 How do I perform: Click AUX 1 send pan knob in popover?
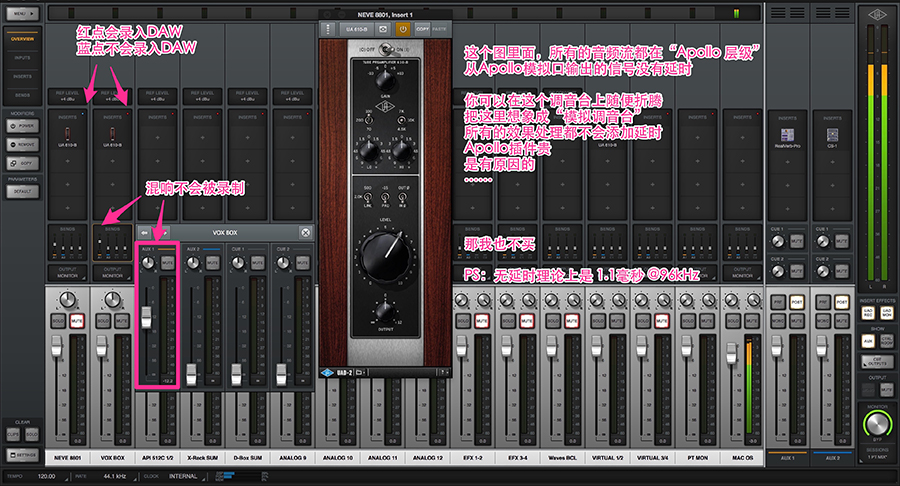pyautogui.click(x=148, y=263)
